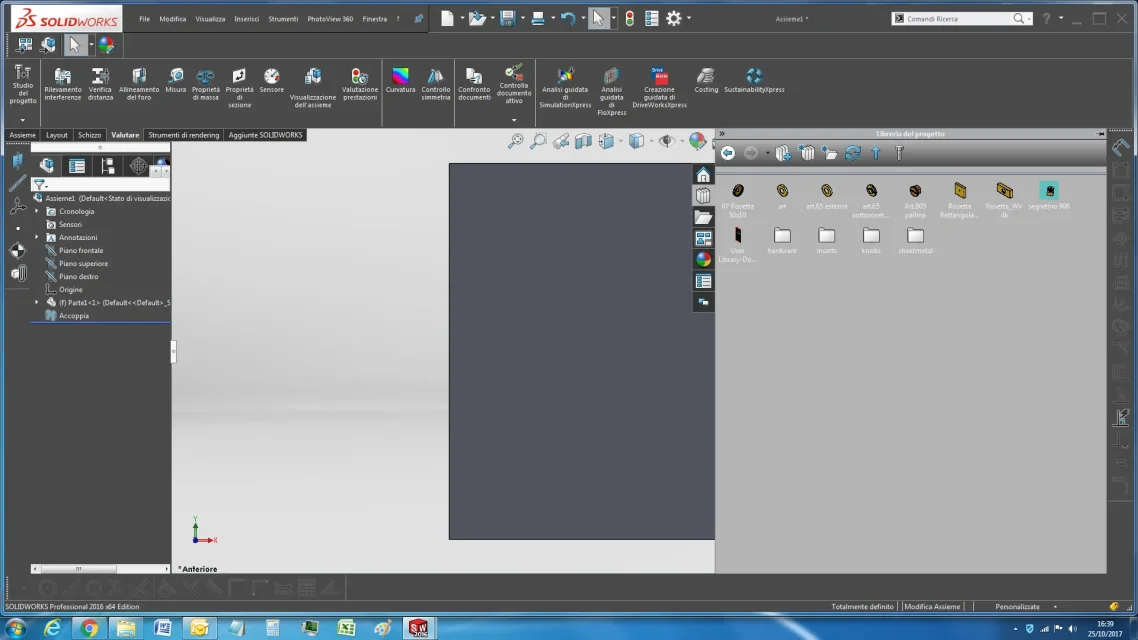Image resolution: width=1138 pixels, height=640 pixels.
Task: Click in the Comandi Ricerca search field
Action: [x=957, y=18]
